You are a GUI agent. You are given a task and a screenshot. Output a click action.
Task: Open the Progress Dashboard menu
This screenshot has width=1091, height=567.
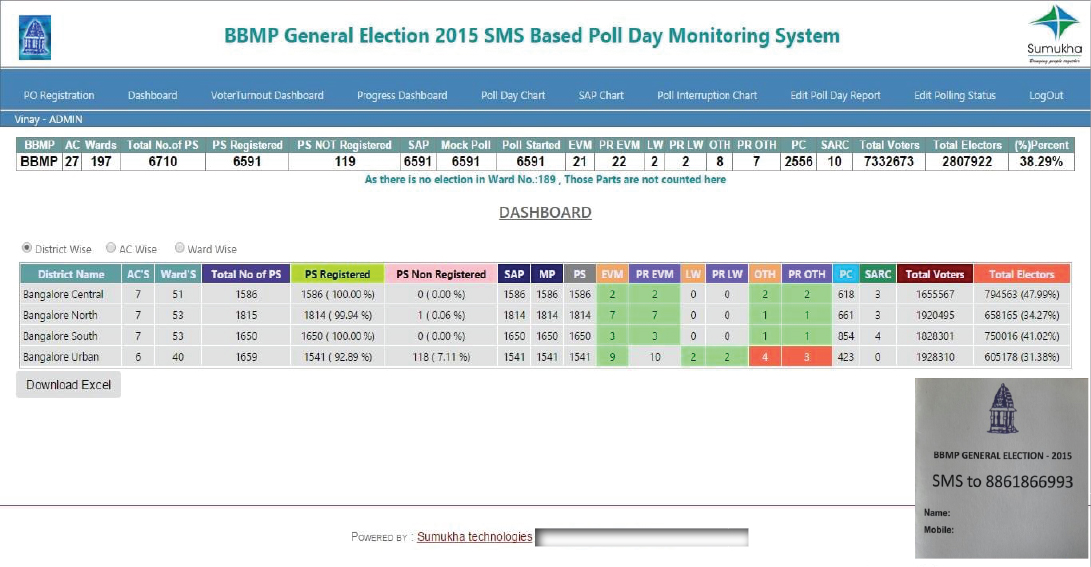pyautogui.click(x=402, y=96)
